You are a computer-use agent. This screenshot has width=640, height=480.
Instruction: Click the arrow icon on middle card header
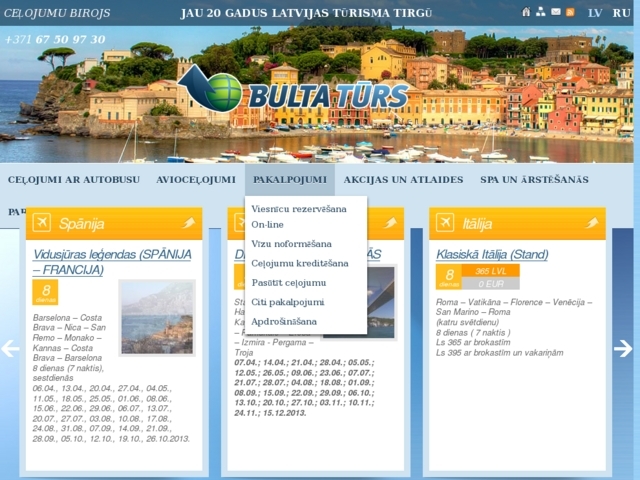click(390, 223)
